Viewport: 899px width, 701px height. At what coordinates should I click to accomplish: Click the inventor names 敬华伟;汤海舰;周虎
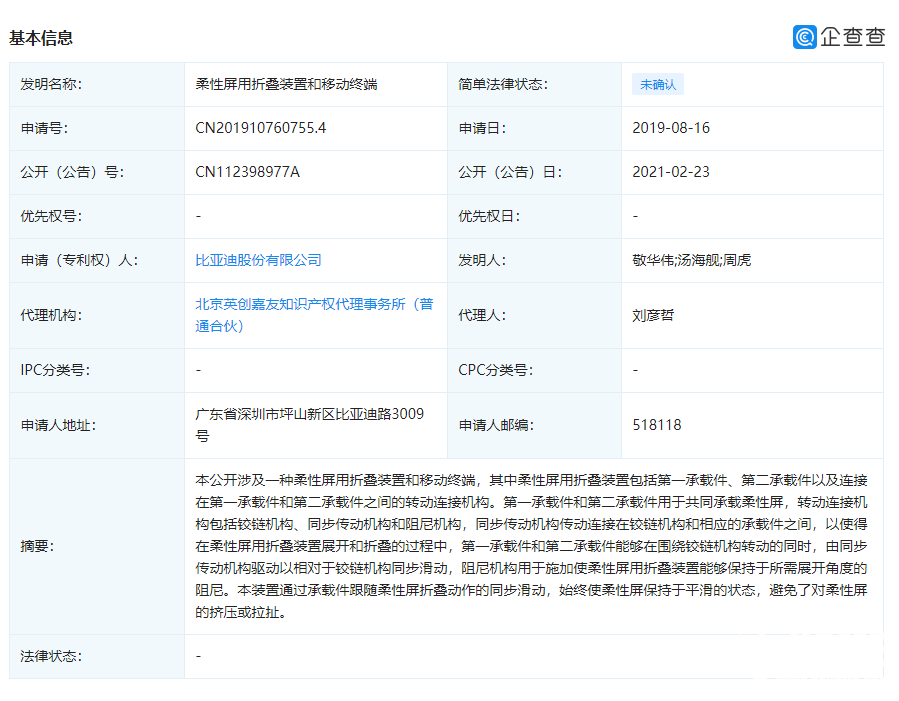[x=692, y=260]
